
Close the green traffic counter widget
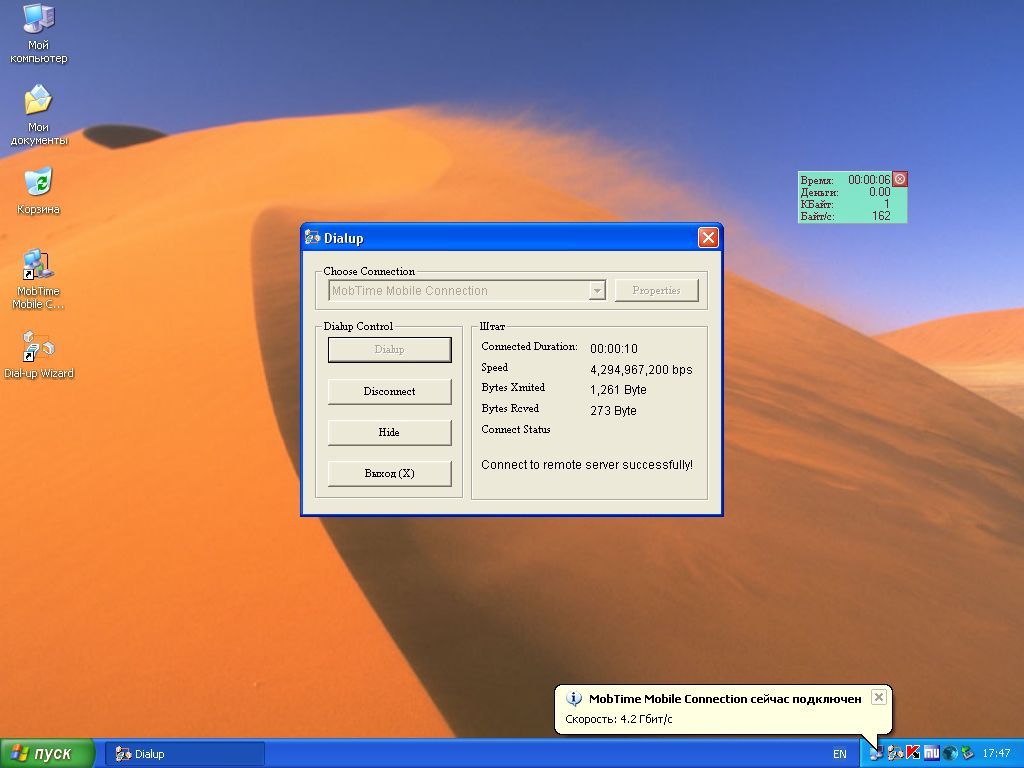pyautogui.click(x=900, y=179)
